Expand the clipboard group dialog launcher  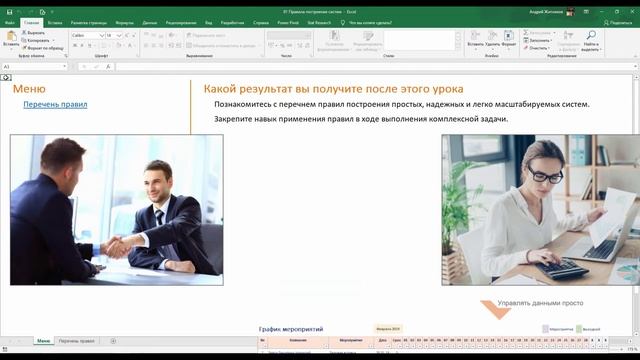pos(65,56)
